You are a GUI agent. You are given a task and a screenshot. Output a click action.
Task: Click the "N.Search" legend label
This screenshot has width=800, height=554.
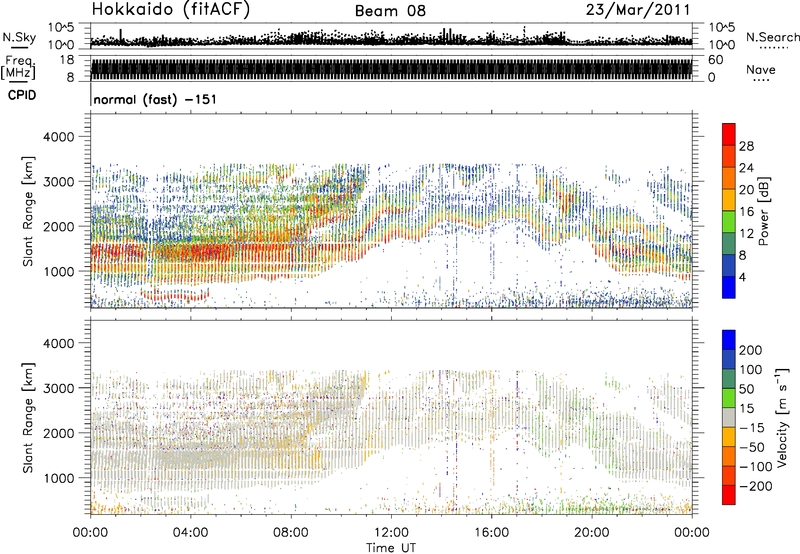(772, 37)
